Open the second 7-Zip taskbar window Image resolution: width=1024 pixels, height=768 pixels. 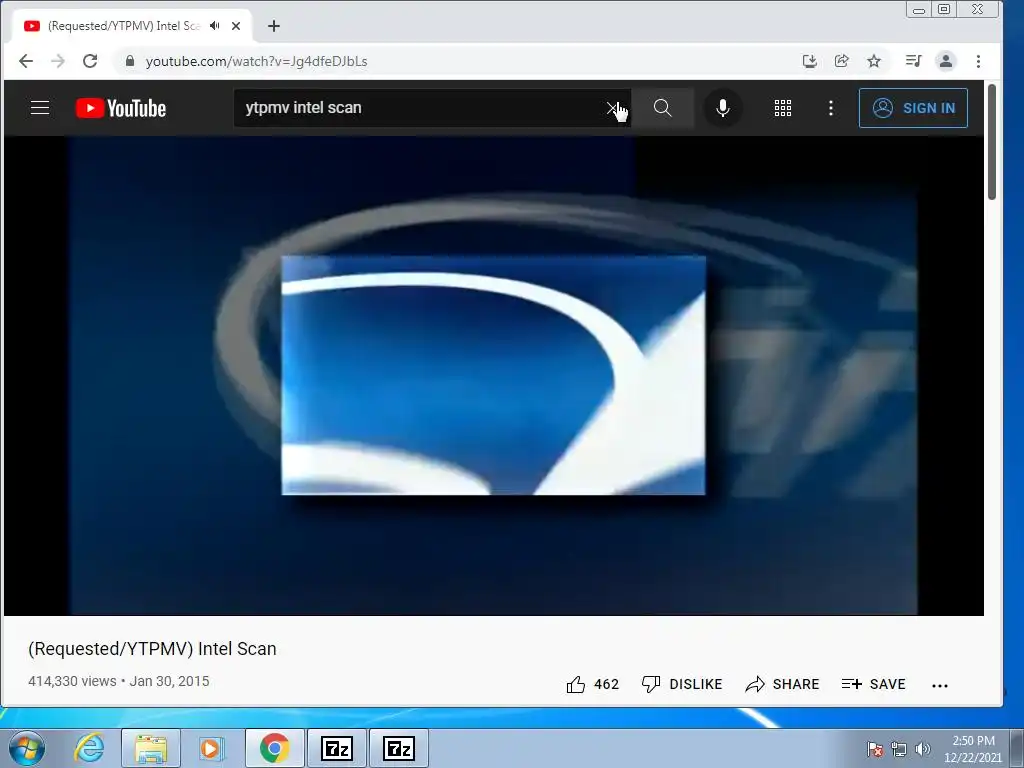(399, 748)
